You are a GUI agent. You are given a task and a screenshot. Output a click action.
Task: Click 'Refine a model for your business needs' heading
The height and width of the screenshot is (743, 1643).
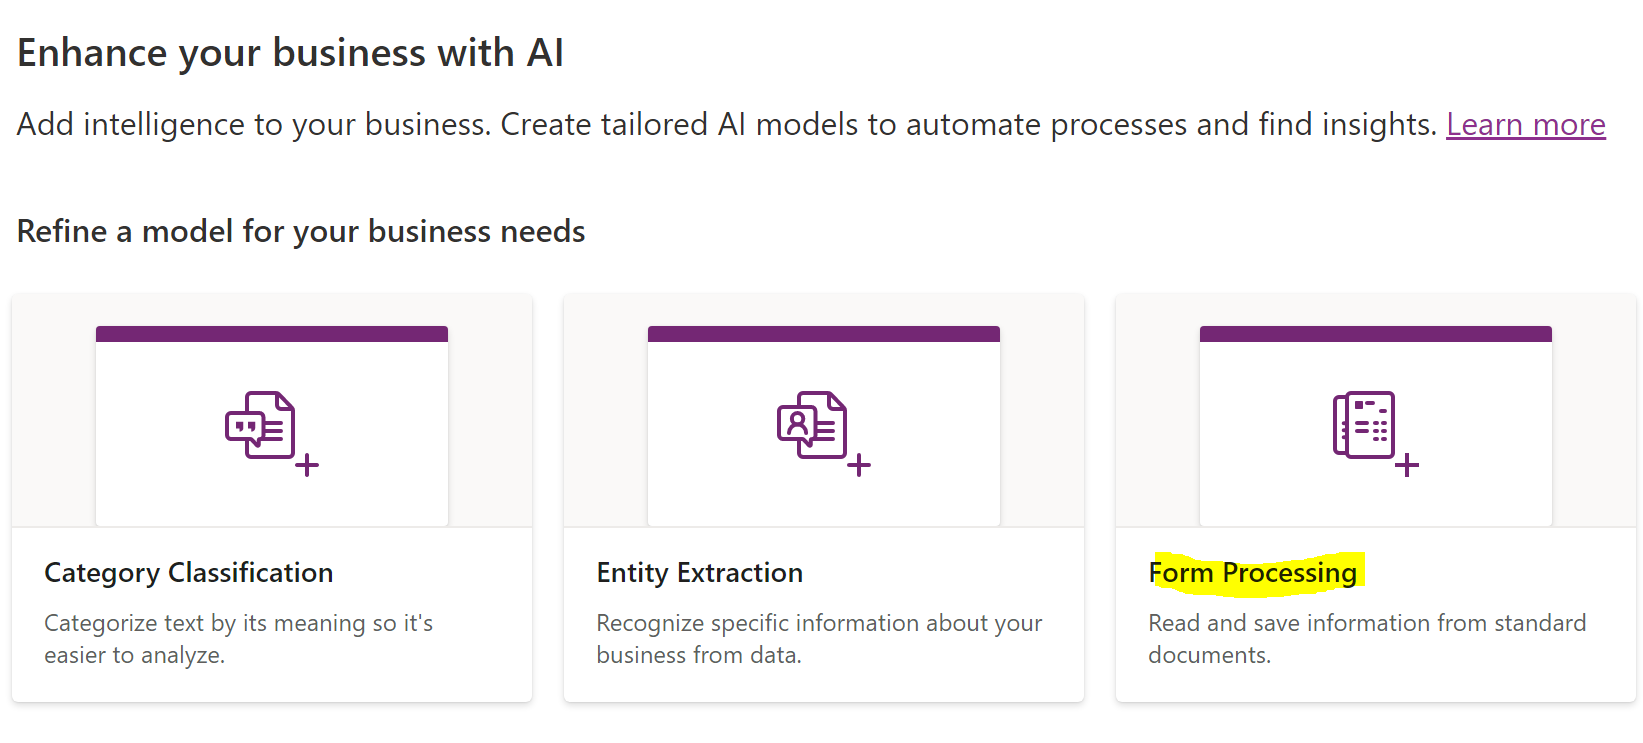(301, 232)
